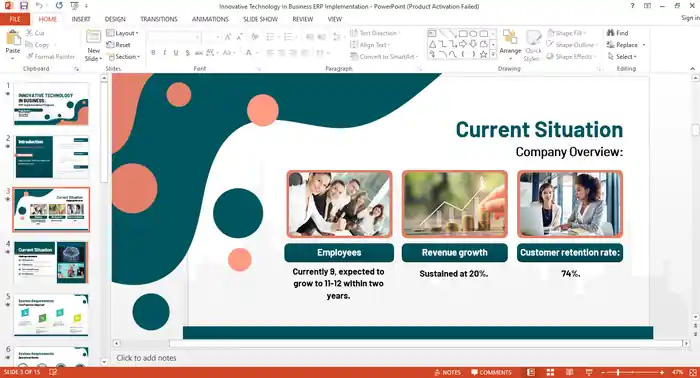700x378 pixels.
Task: Select the Rectangle shape in gallery
Action: (463, 33)
